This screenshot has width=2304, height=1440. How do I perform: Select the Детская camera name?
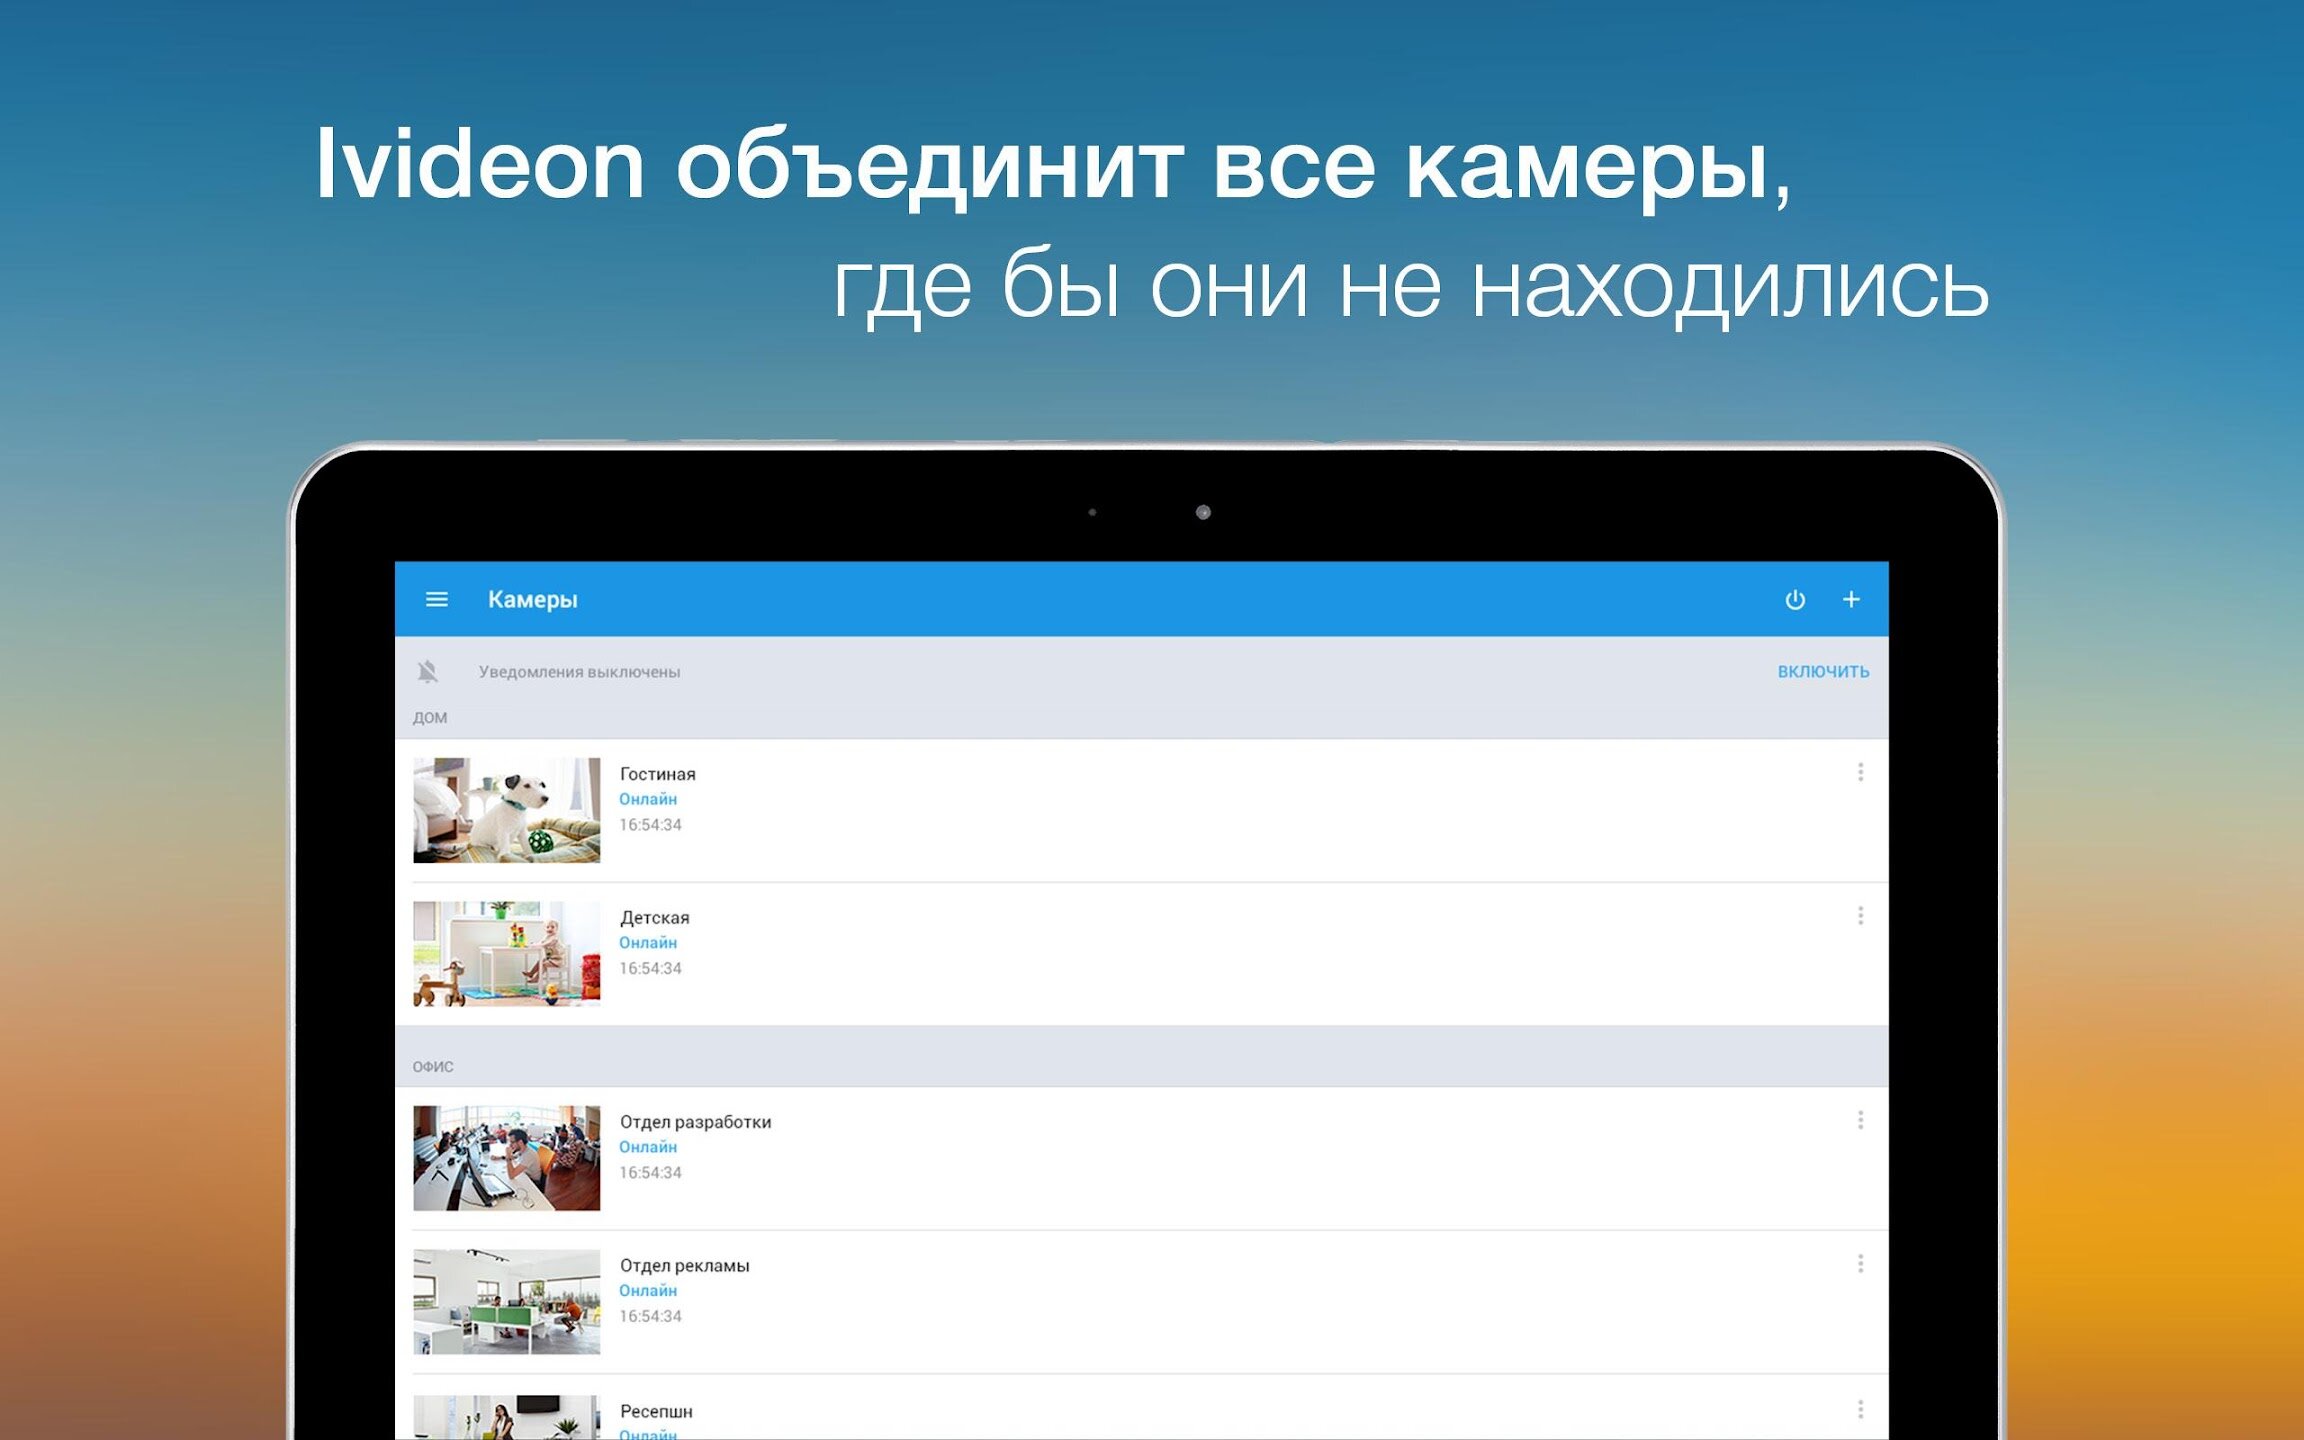click(x=654, y=918)
